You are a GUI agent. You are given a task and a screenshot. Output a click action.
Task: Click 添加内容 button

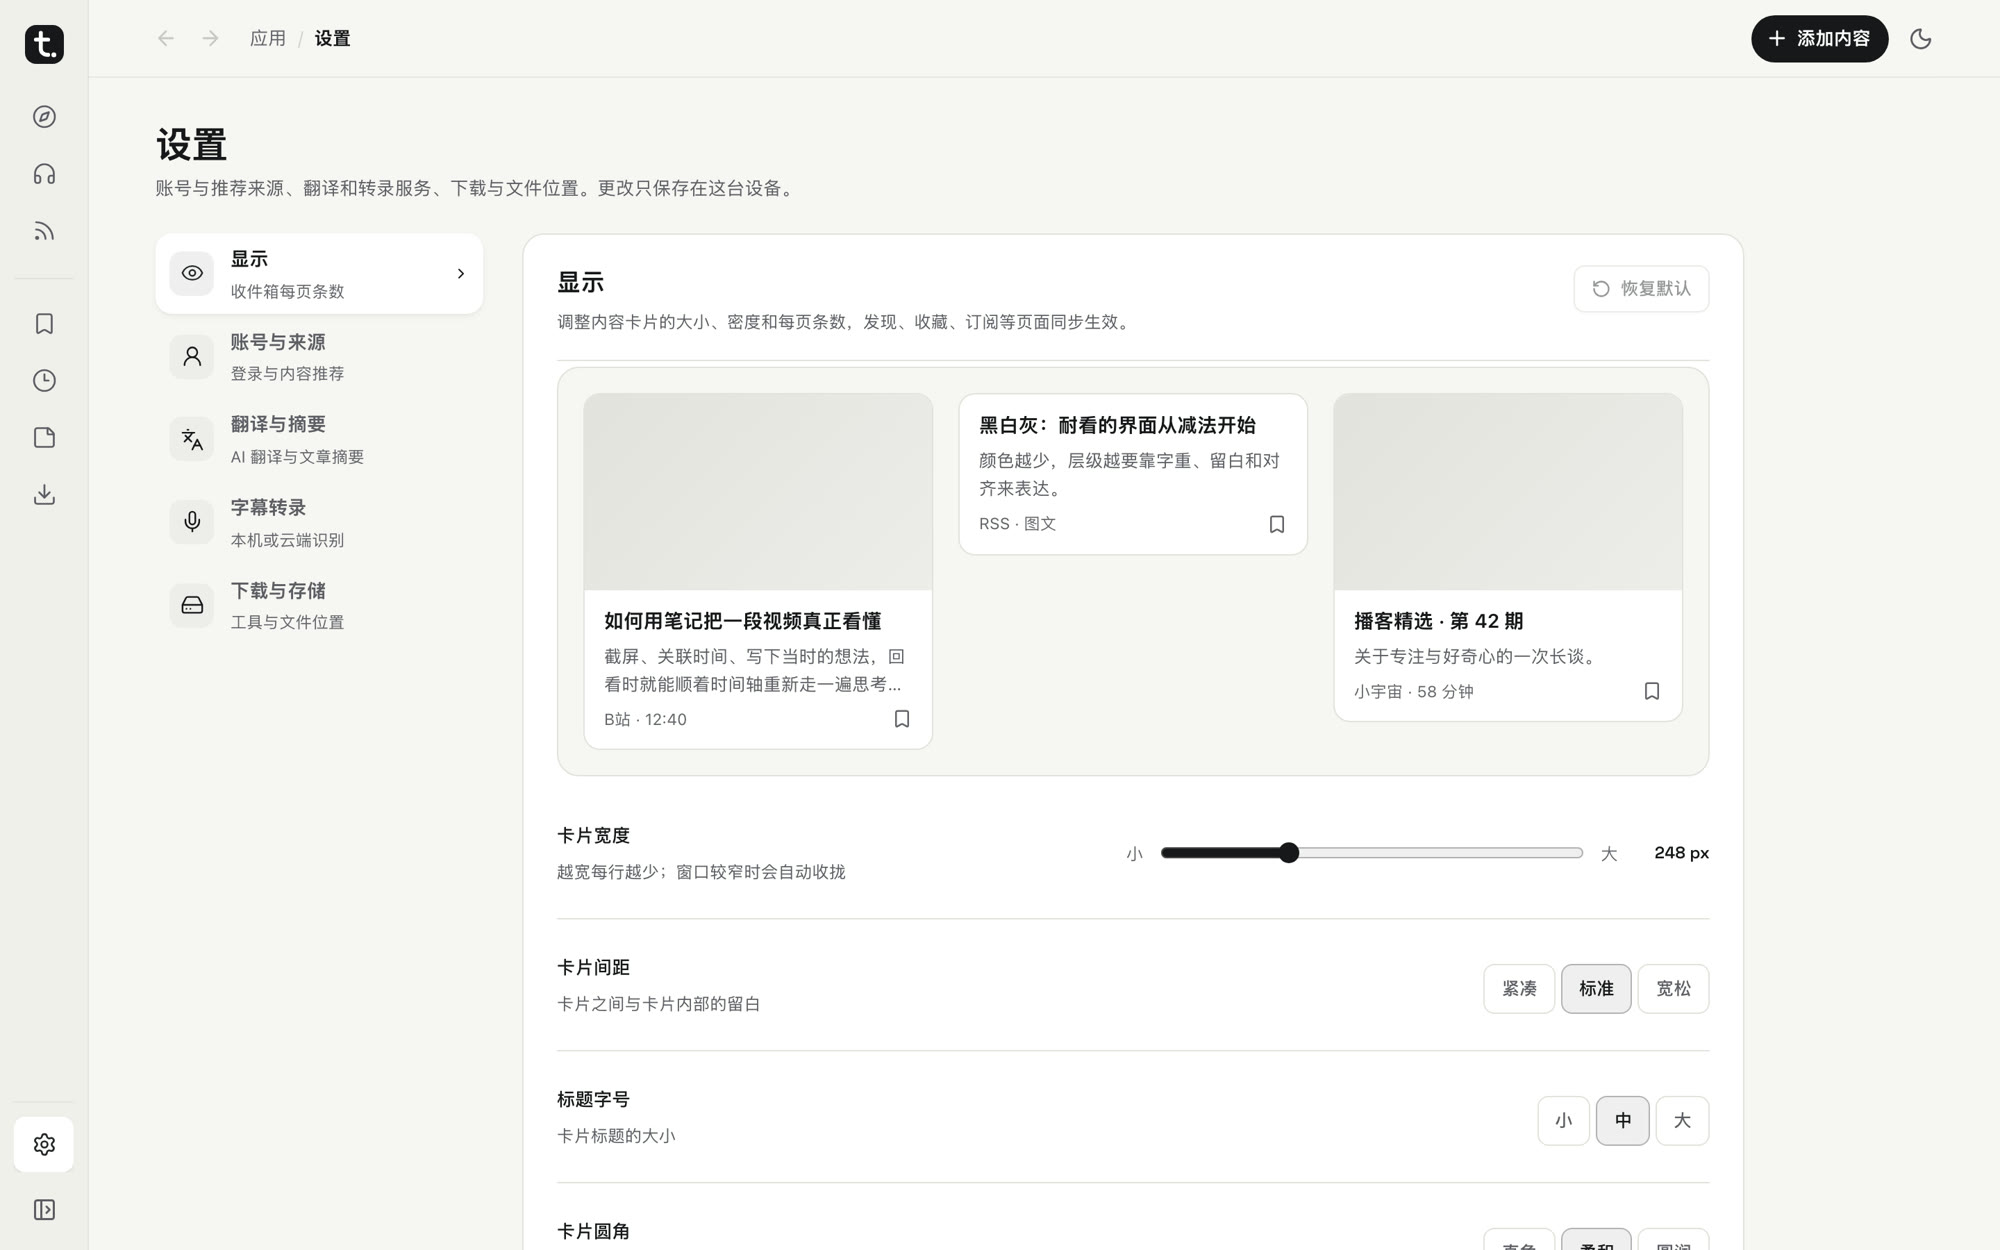click(1819, 39)
